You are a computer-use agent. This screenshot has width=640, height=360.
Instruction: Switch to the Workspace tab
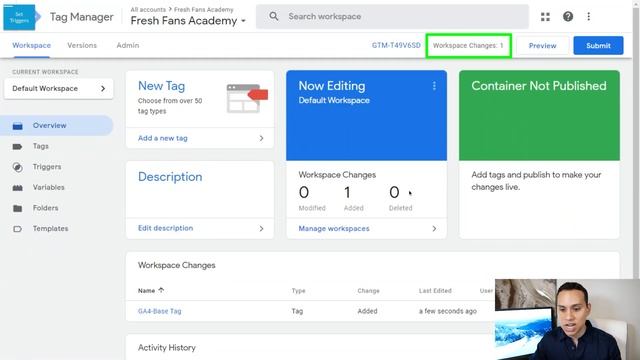coord(31,45)
